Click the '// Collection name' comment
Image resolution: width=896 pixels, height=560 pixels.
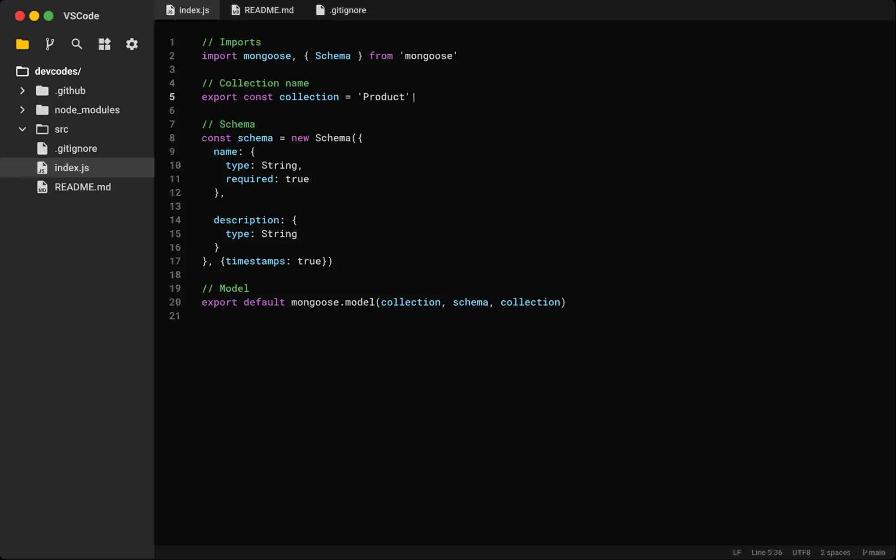(x=255, y=83)
